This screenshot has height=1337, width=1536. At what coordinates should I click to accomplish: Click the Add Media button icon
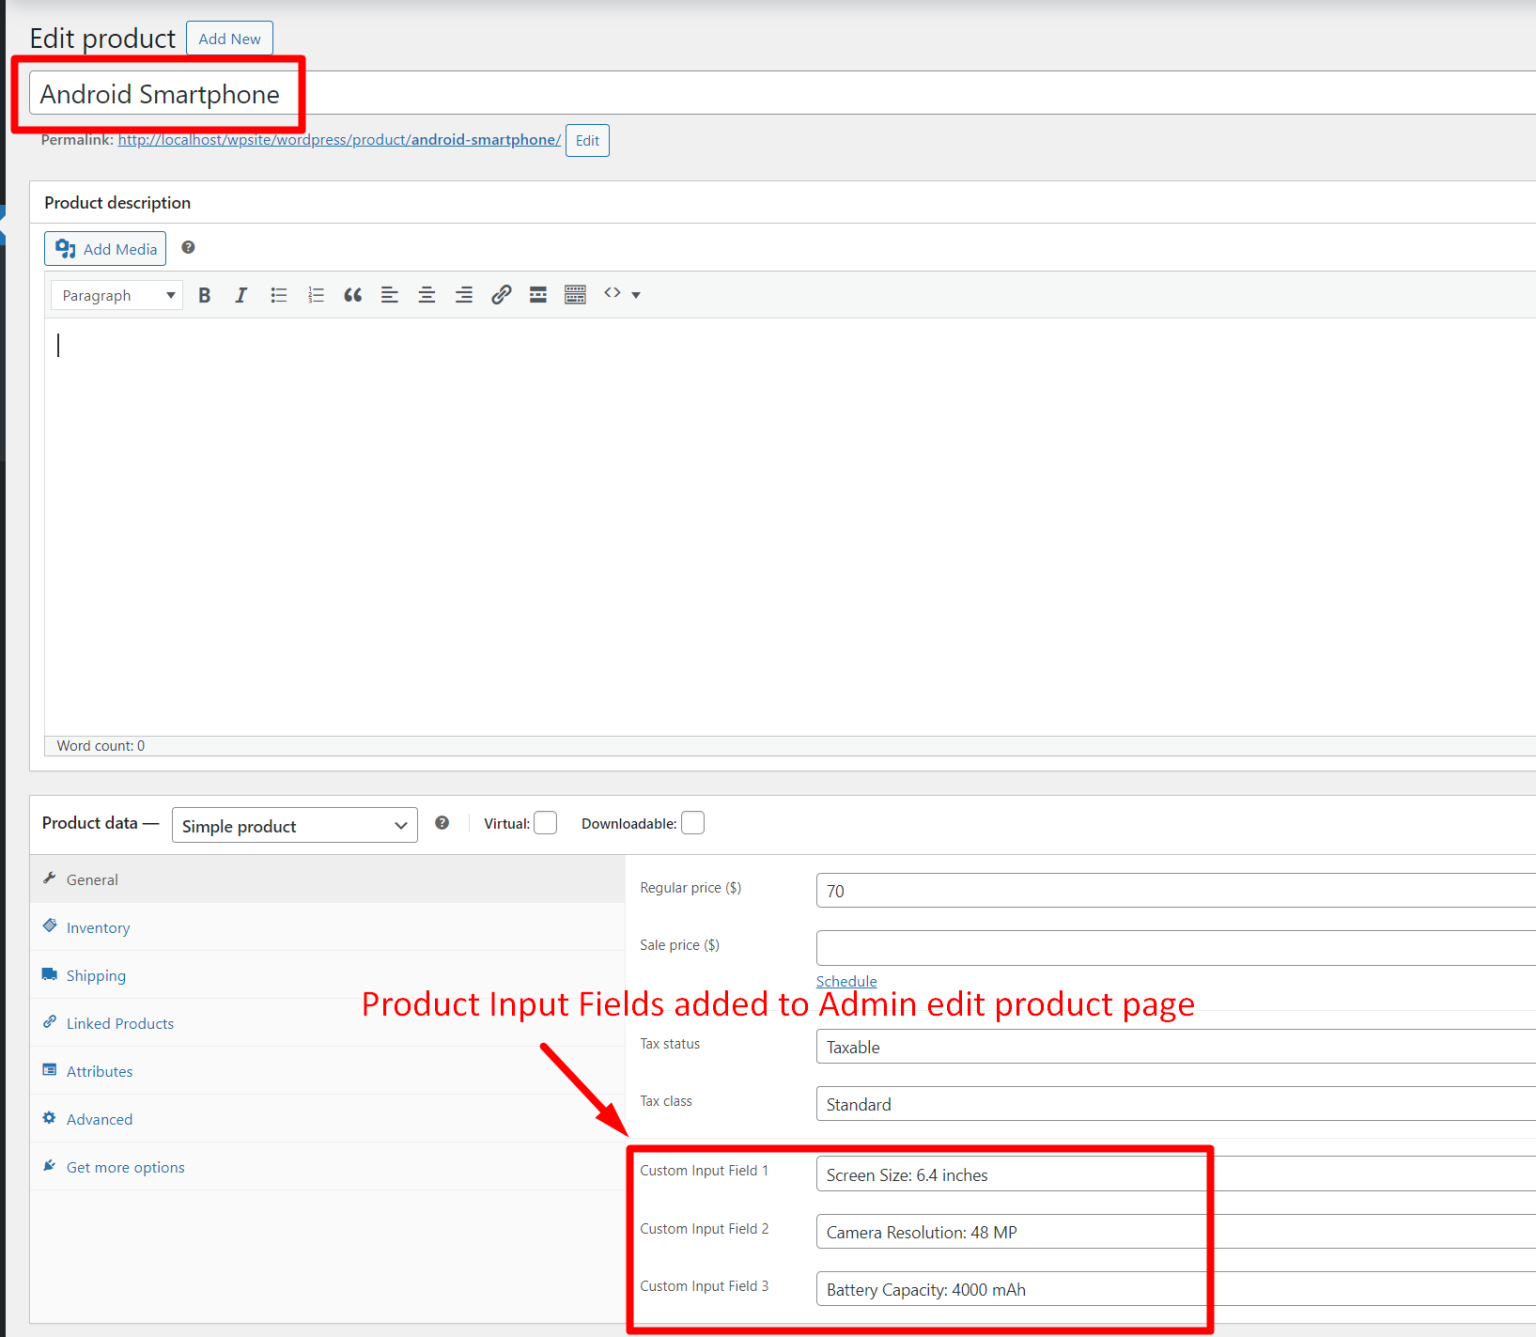click(x=65, y=248)
